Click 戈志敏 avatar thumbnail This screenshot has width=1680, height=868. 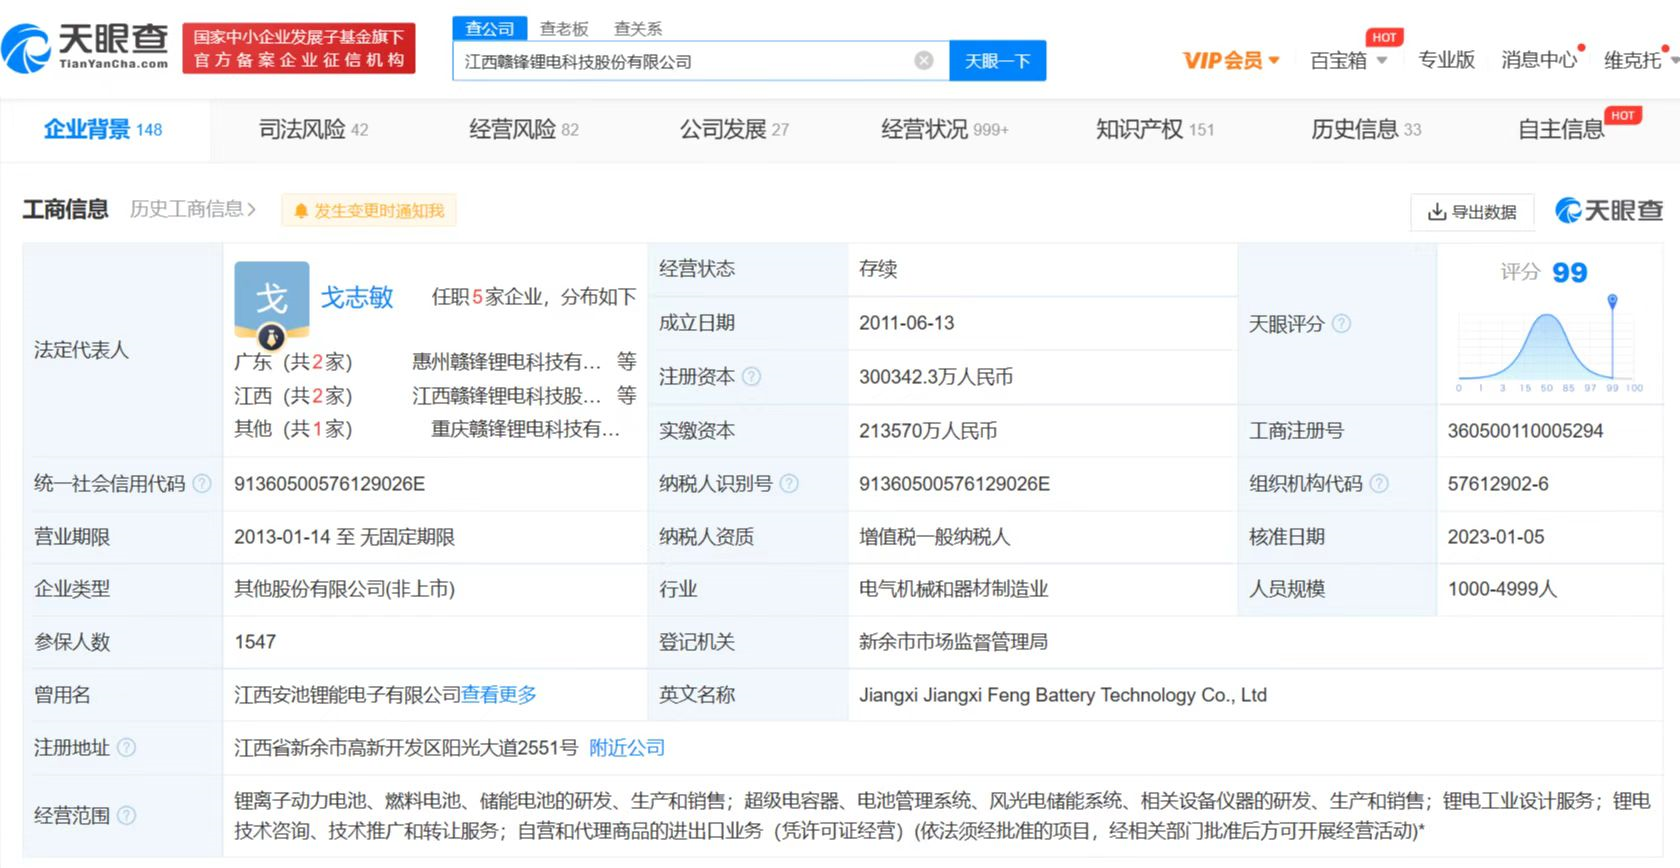(x=271, y=298)
